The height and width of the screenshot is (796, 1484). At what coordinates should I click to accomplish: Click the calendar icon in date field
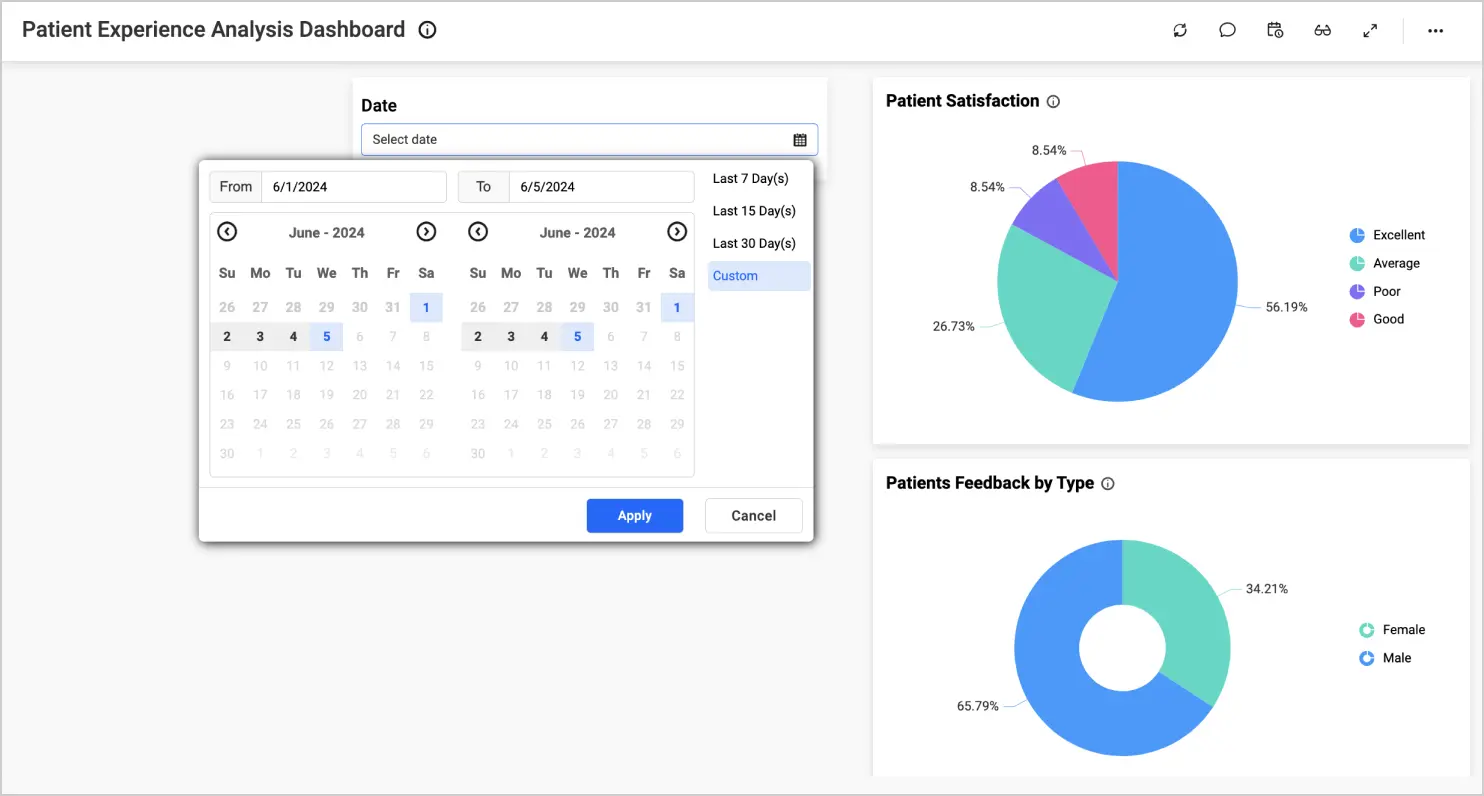800,140
